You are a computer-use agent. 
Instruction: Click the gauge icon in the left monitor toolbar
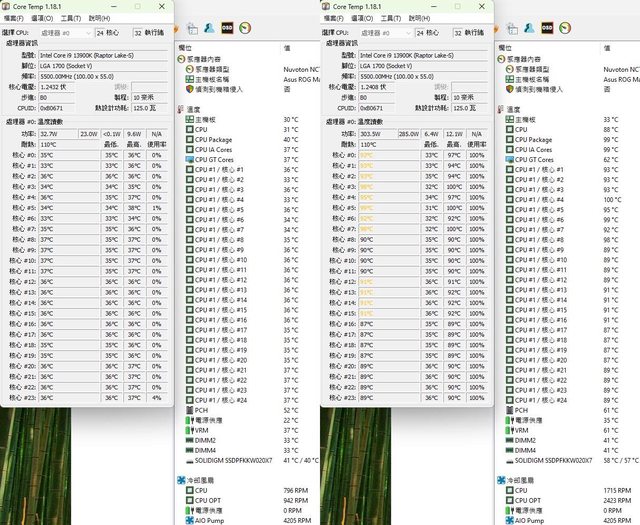(x=245, y=27)
